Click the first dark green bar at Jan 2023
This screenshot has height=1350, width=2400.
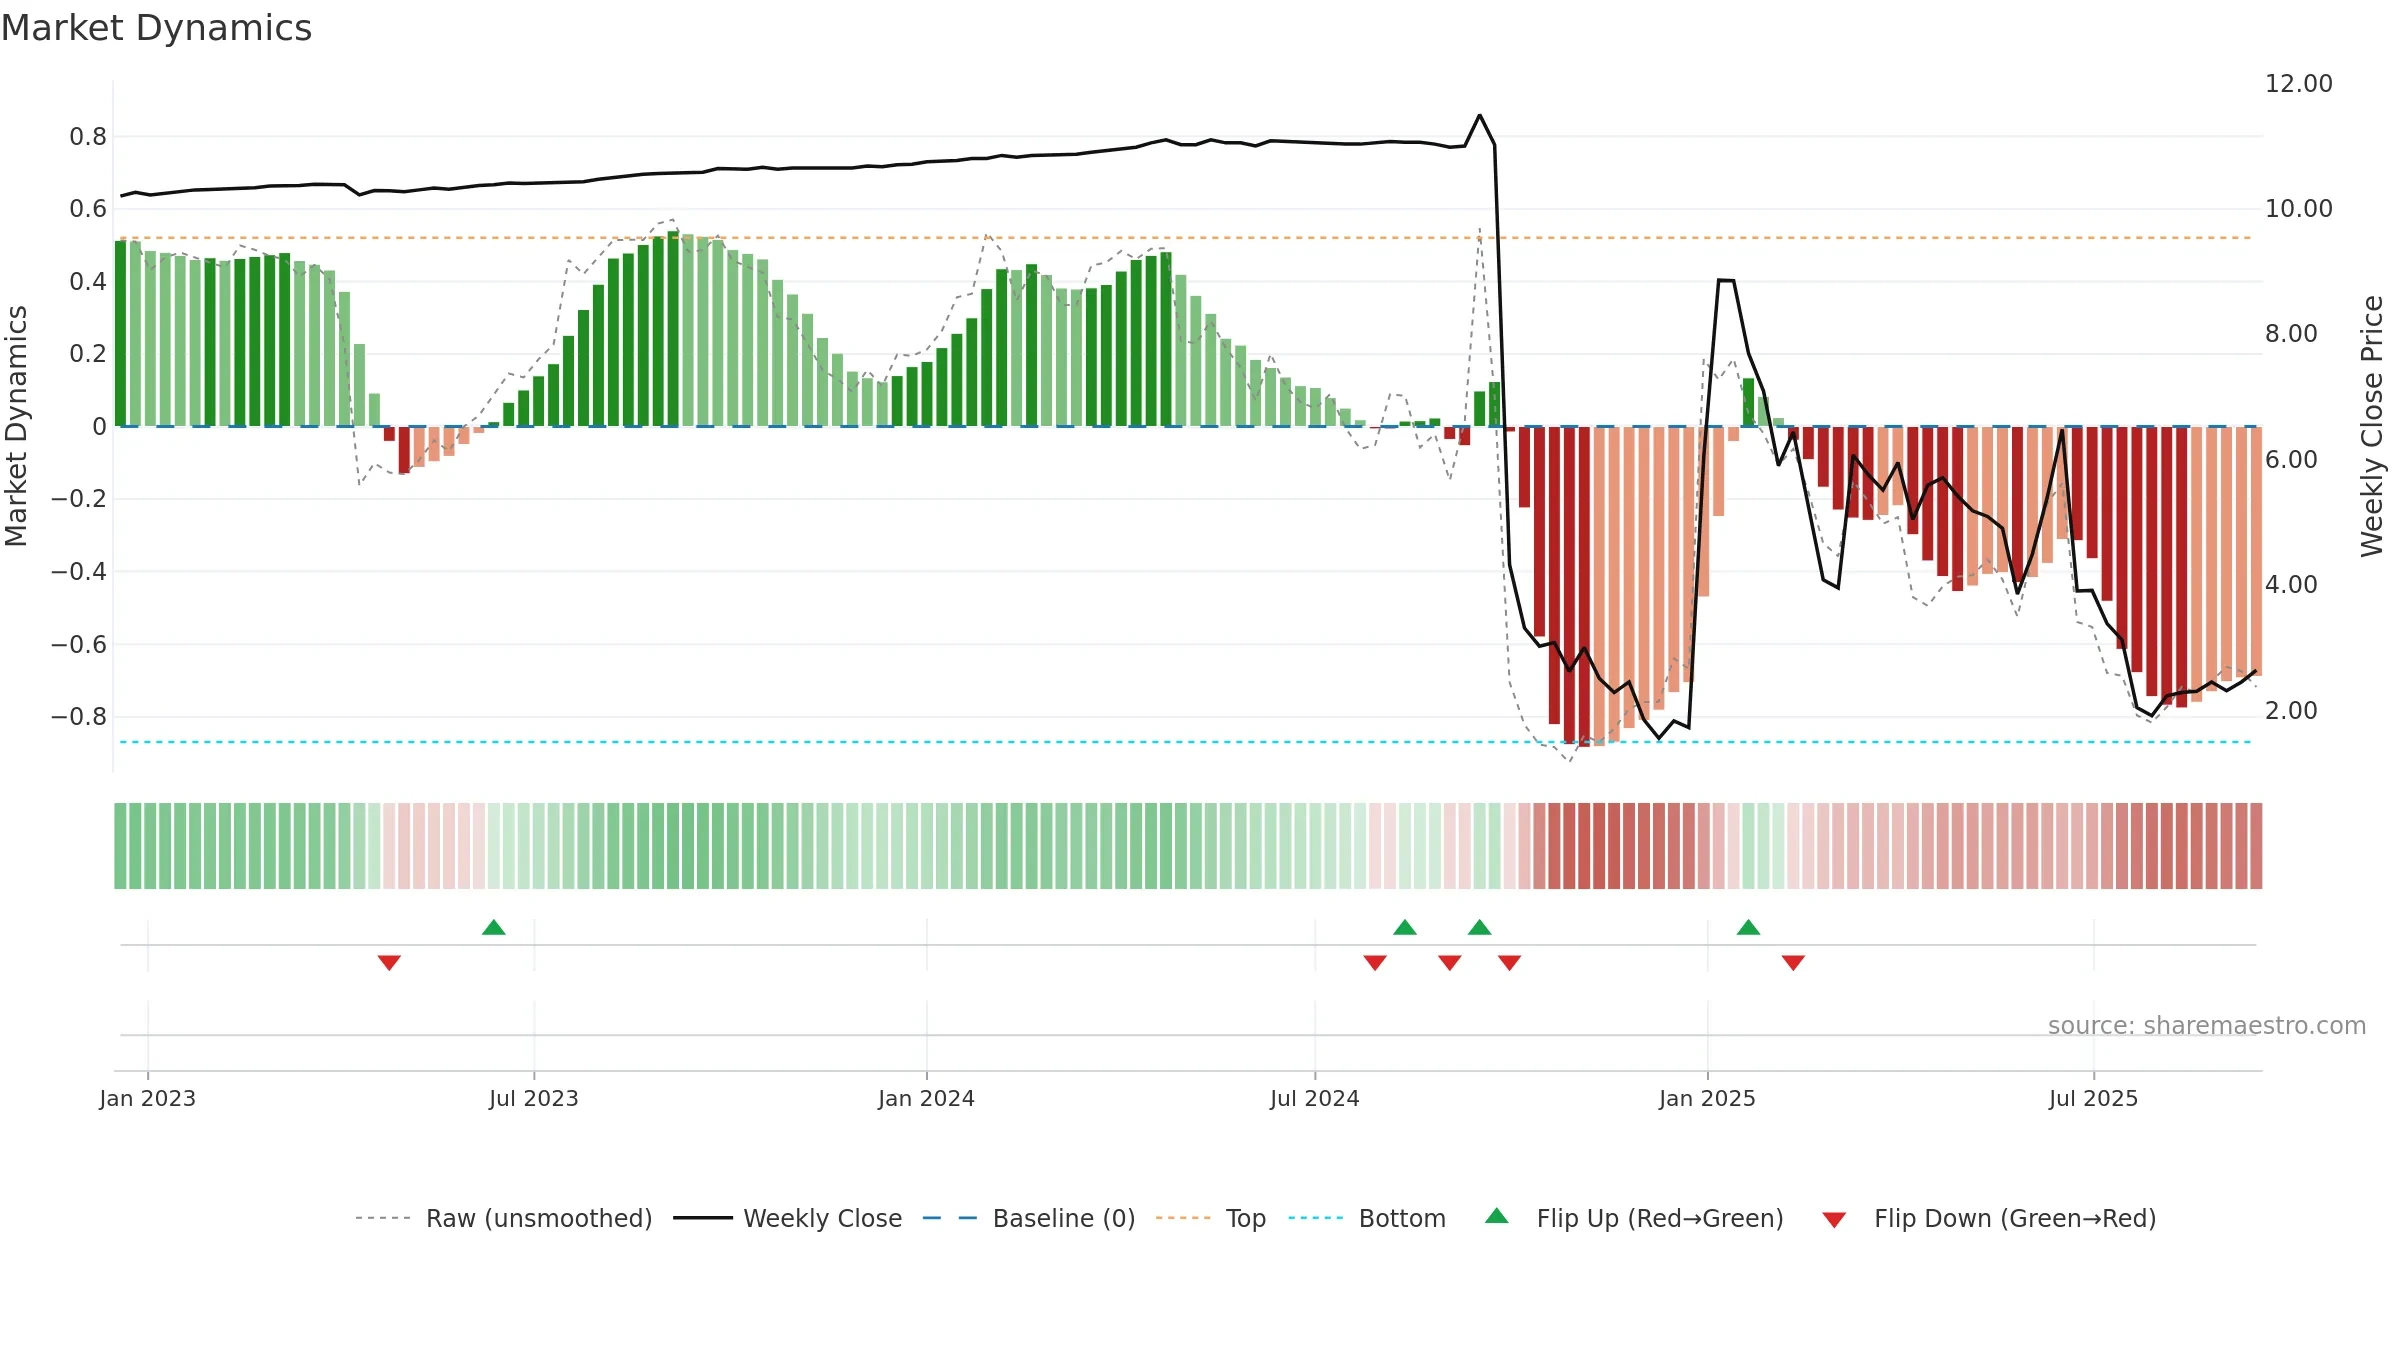120,333
